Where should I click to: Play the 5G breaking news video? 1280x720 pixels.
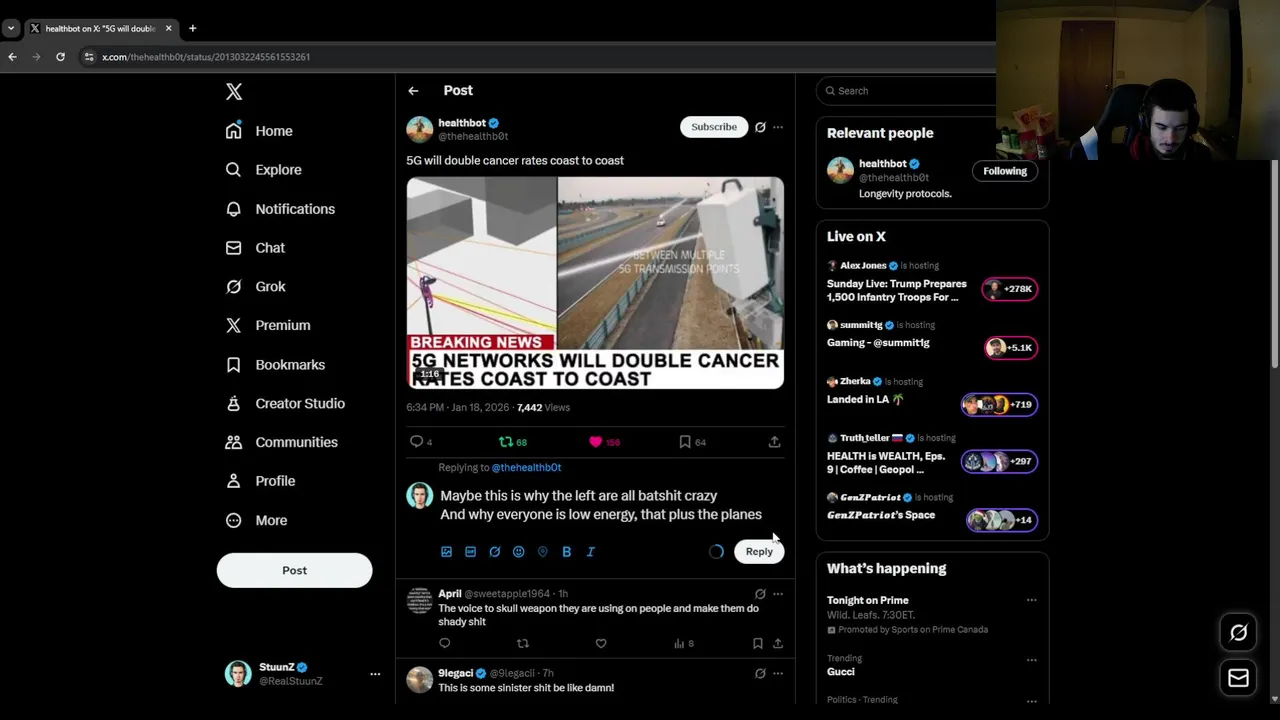(x=595, y=283)
